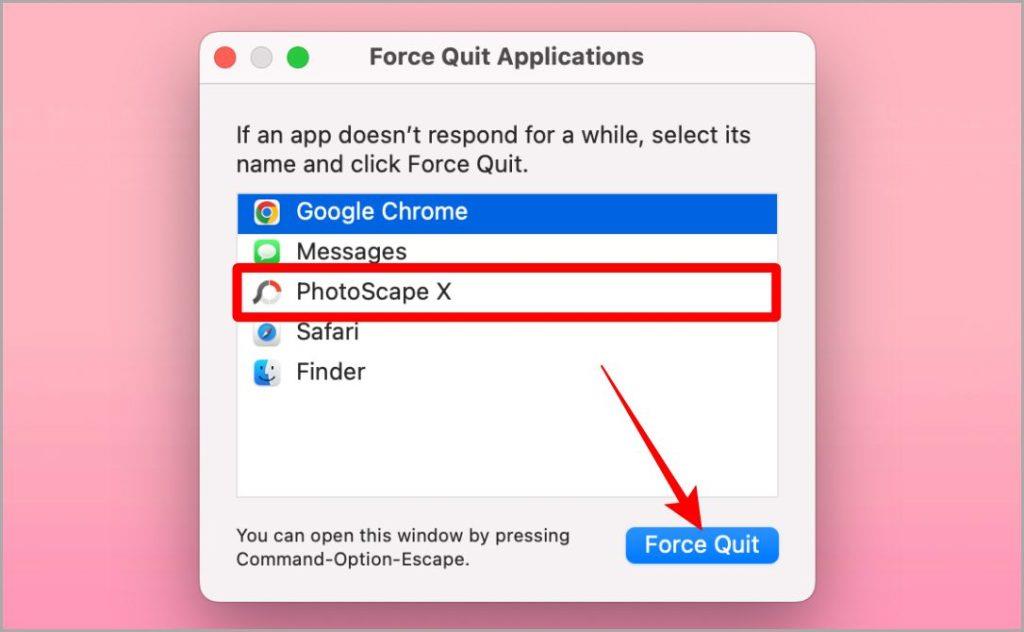Select the Google Chrome list entry

(x=507, y=213)
